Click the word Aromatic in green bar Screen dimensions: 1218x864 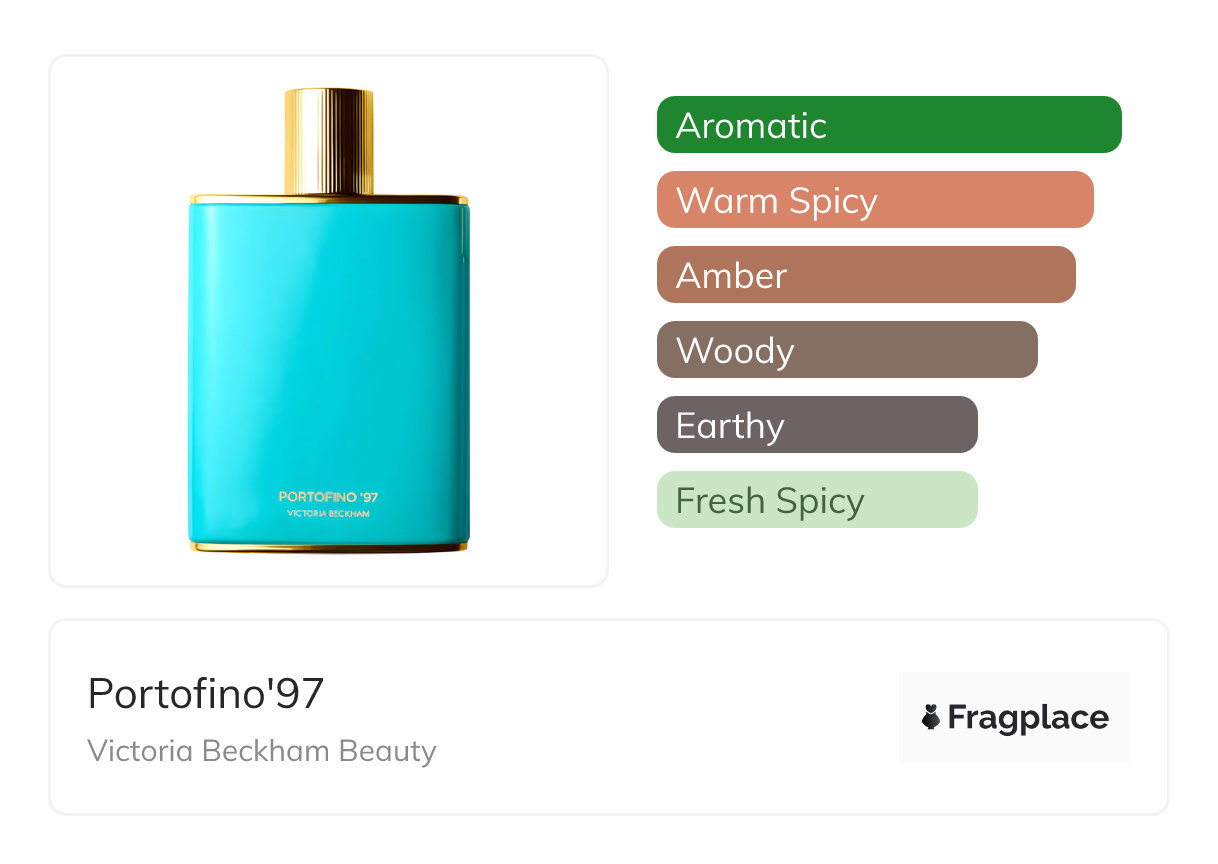point(751,125)
